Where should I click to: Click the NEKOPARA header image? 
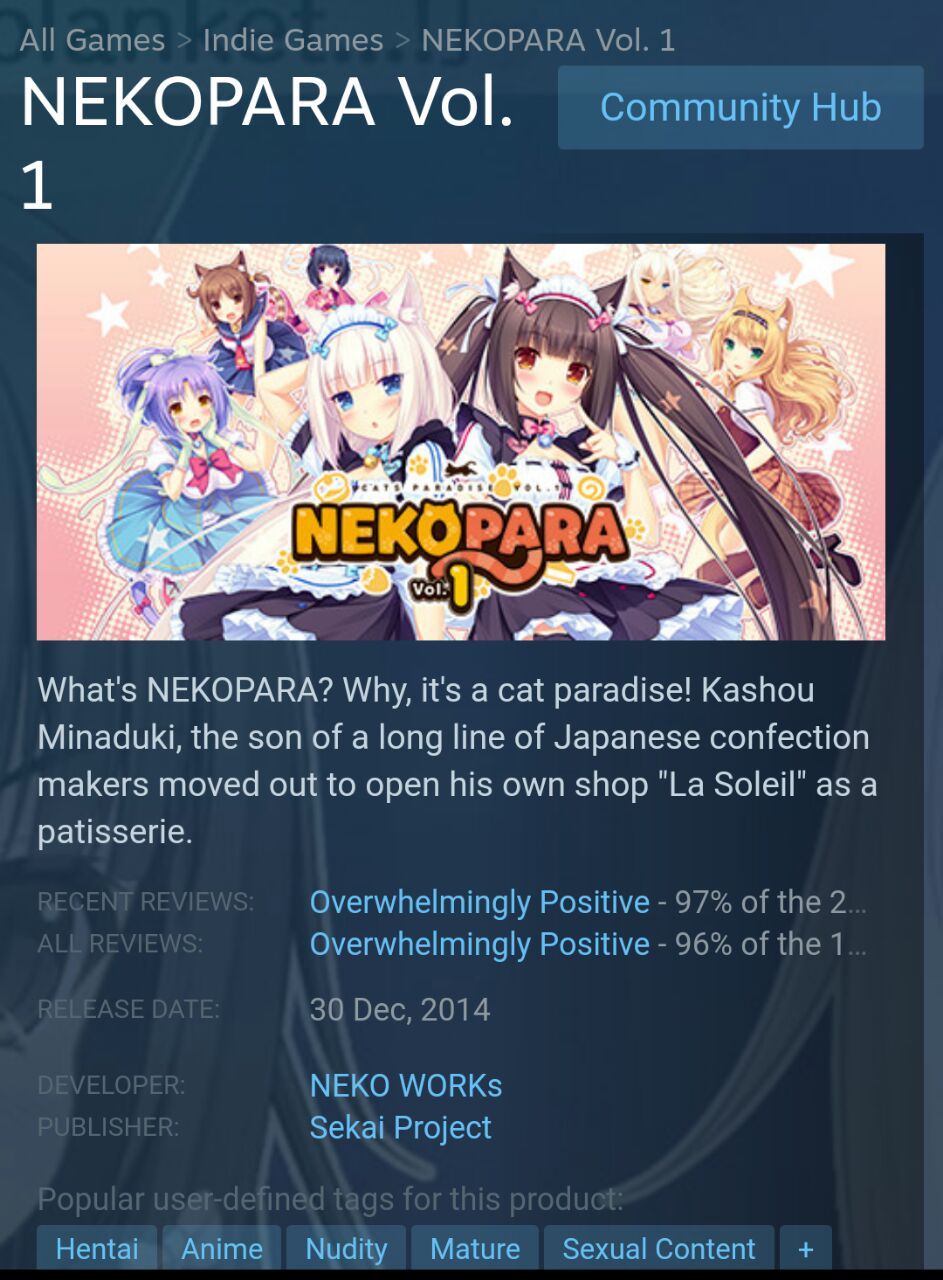click(x=461, y=442)
